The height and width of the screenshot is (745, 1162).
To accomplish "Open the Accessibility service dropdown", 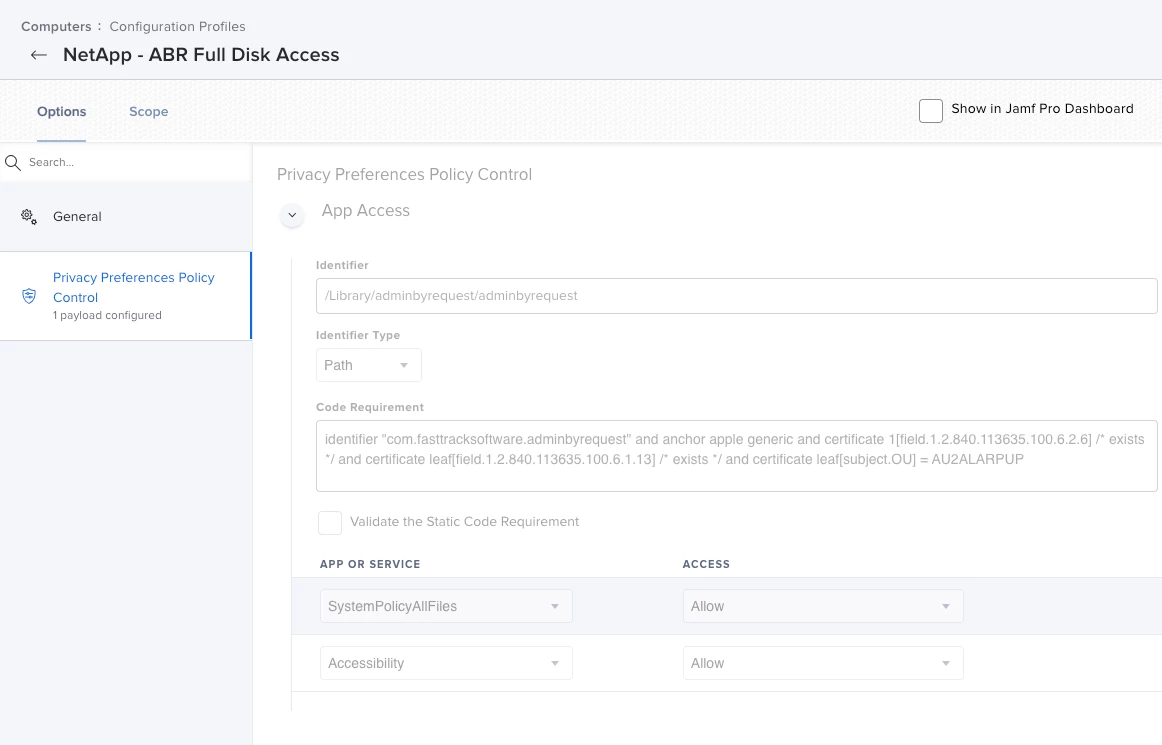I will 446,663.
